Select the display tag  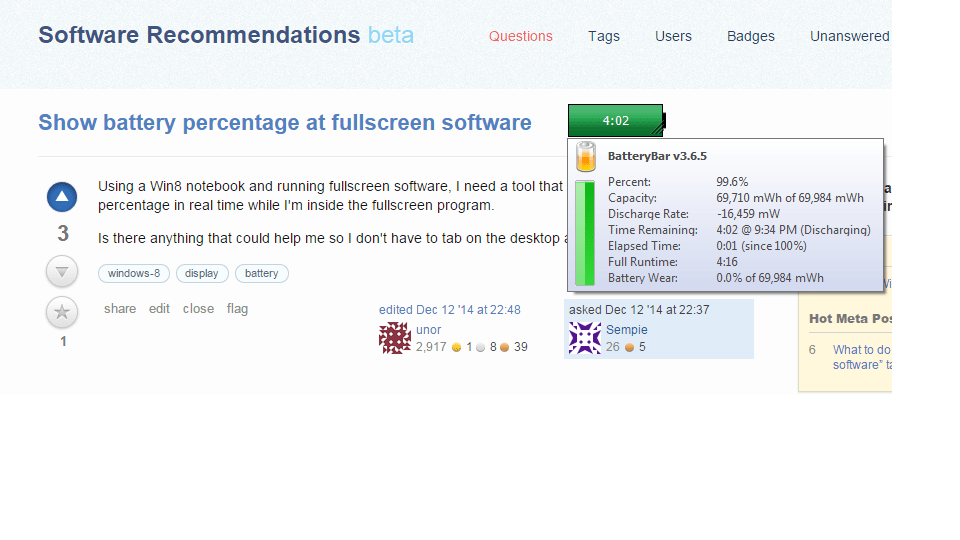(x=202, y=273)
